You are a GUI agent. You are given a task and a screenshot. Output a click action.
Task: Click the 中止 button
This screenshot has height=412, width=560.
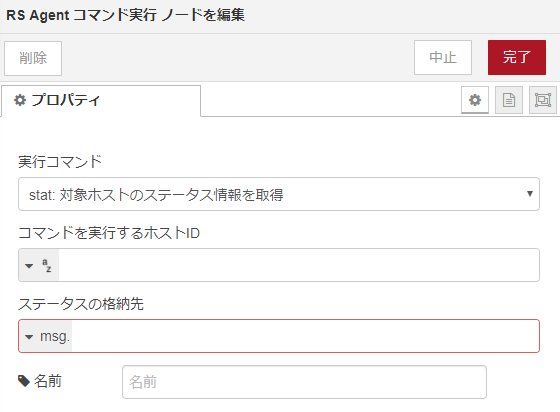443,57
